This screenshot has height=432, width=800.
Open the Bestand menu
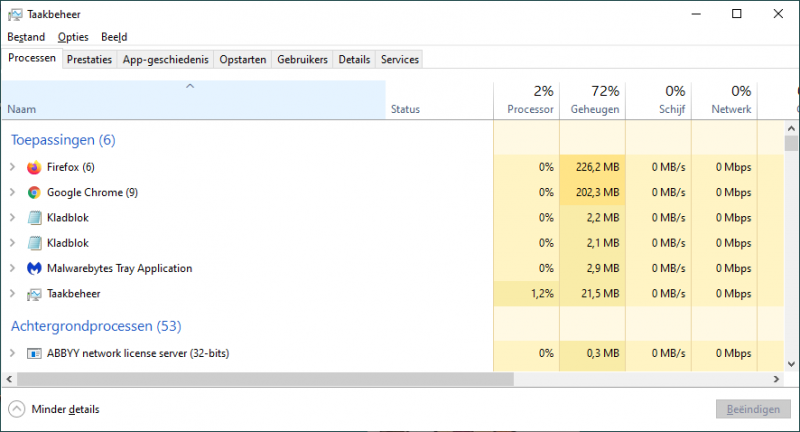tap(26, 37)
